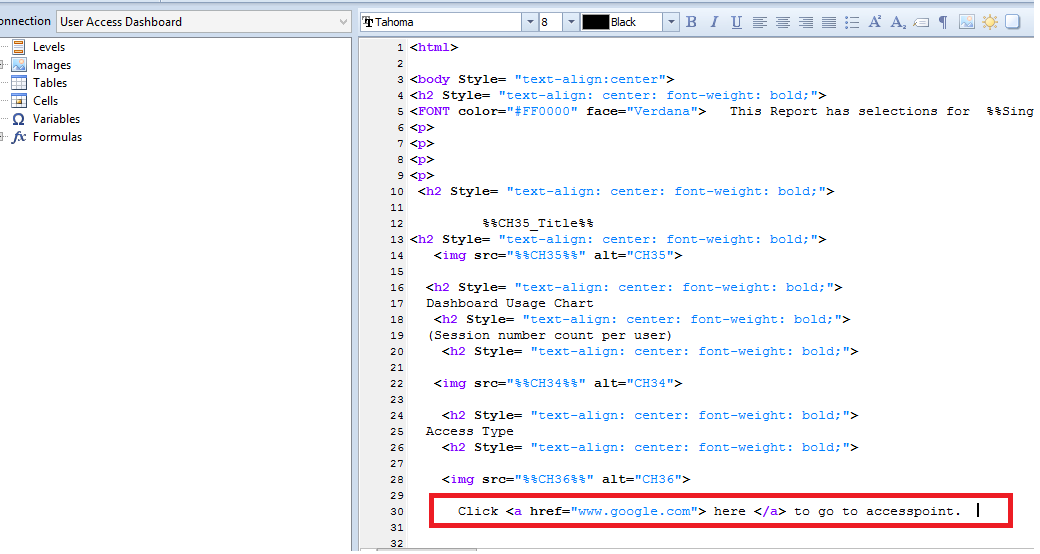Apply subscript formatting

(x=898, y=22)
